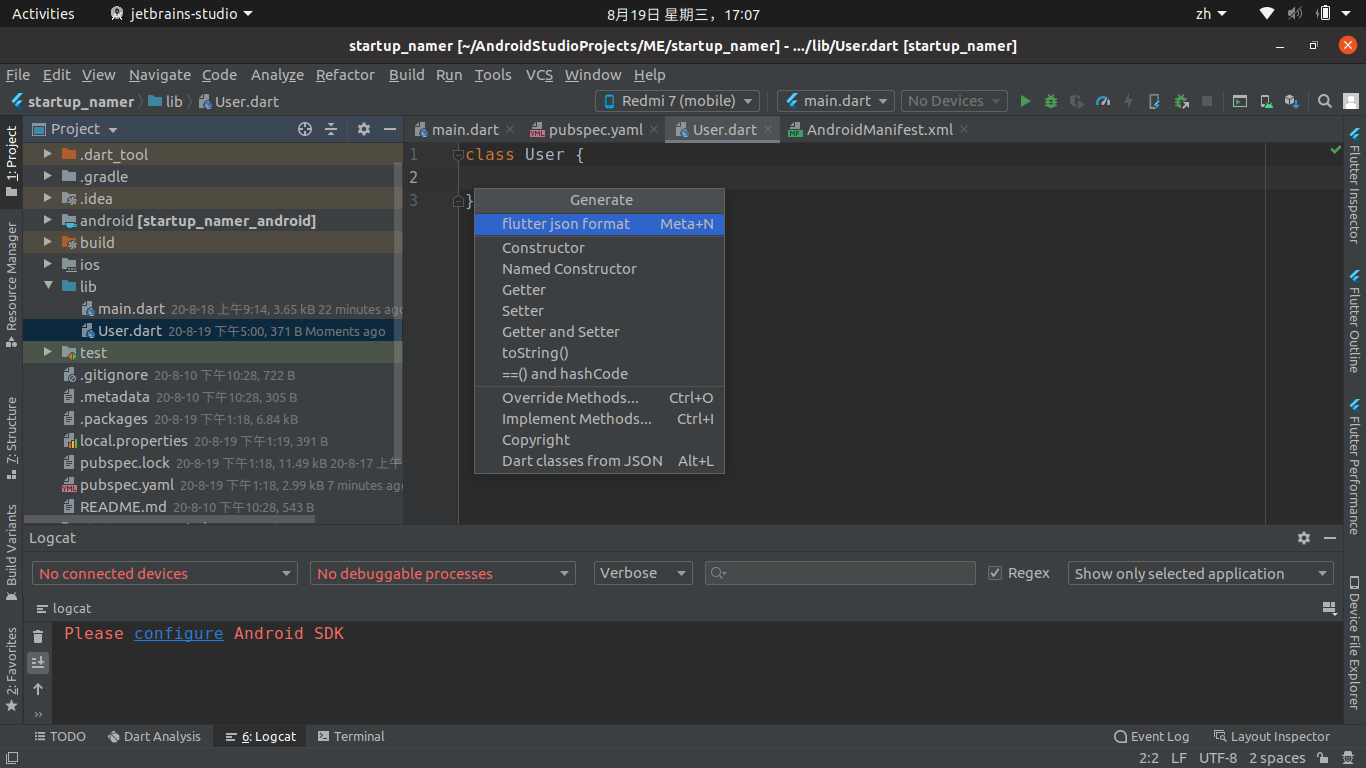Click the logcat search input field
The image size is (1366, 768).
click(840, 573)
